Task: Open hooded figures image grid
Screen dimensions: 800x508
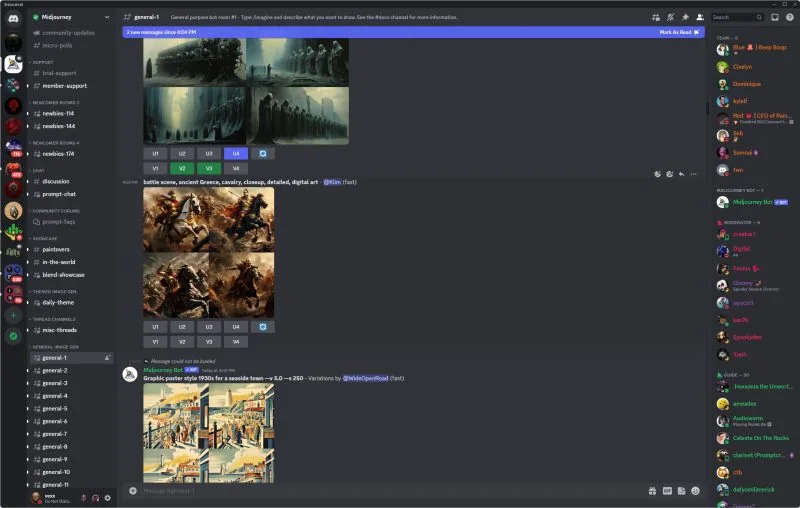Action: pos(246,91)
